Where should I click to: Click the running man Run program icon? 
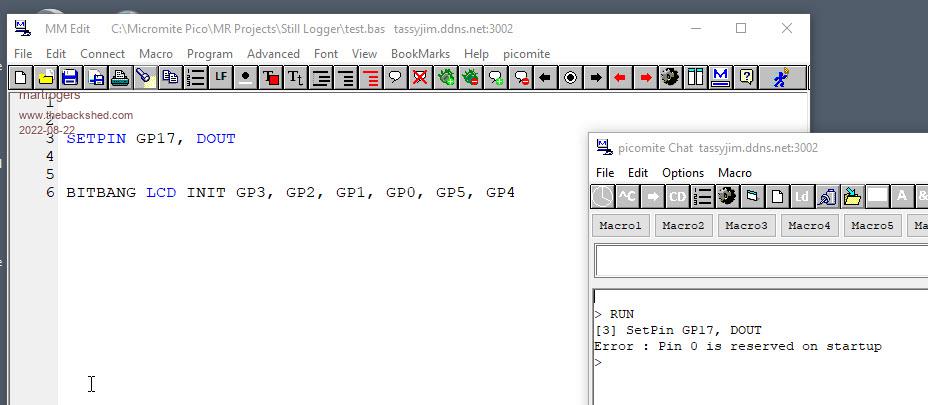[x=781, y=77]
